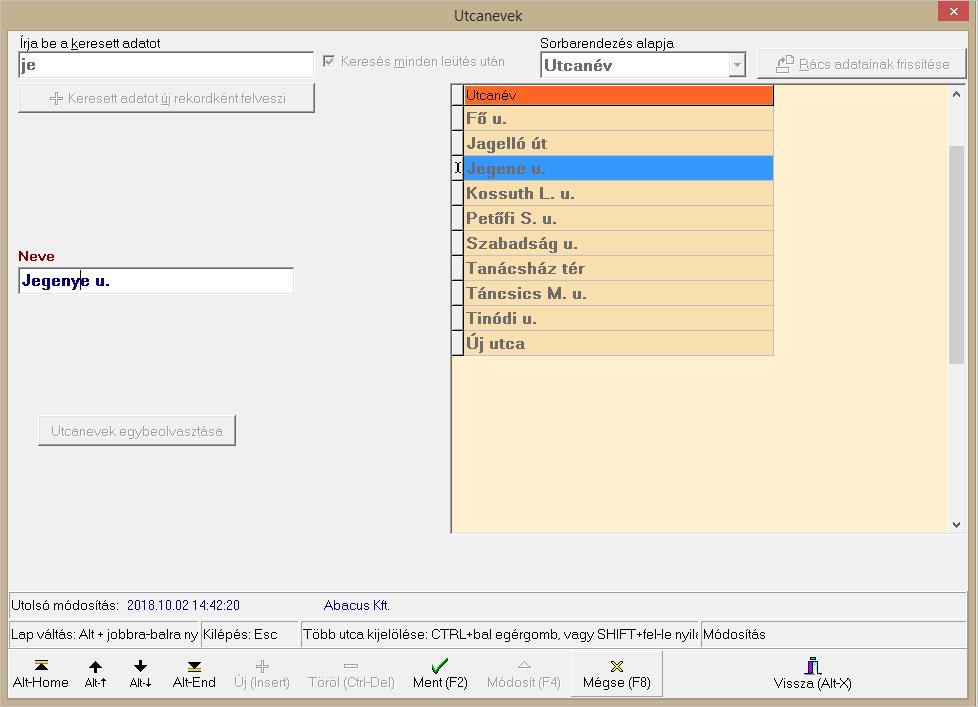Click the row selector beside 'Fő u.'

457,118
